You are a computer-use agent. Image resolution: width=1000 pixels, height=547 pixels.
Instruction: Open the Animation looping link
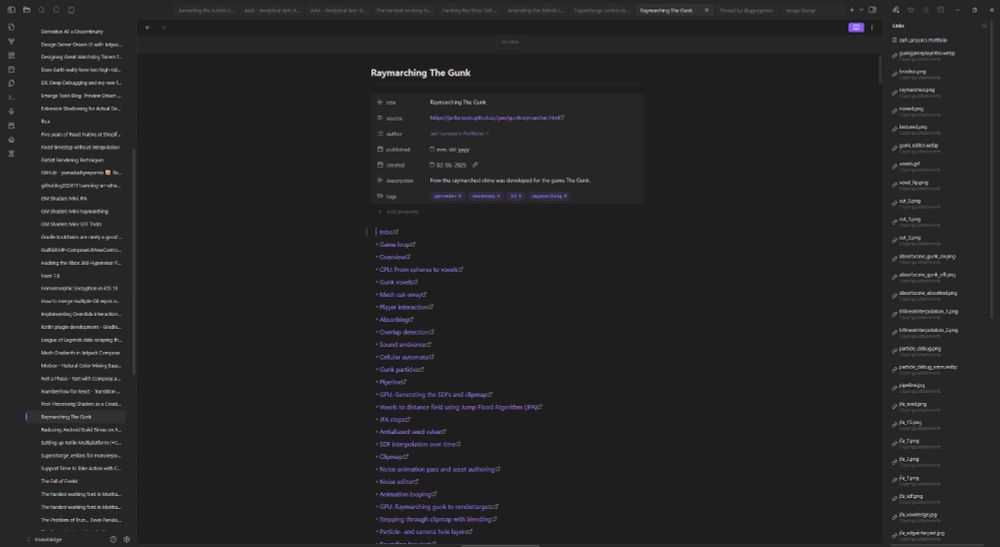tap(408, 494)
